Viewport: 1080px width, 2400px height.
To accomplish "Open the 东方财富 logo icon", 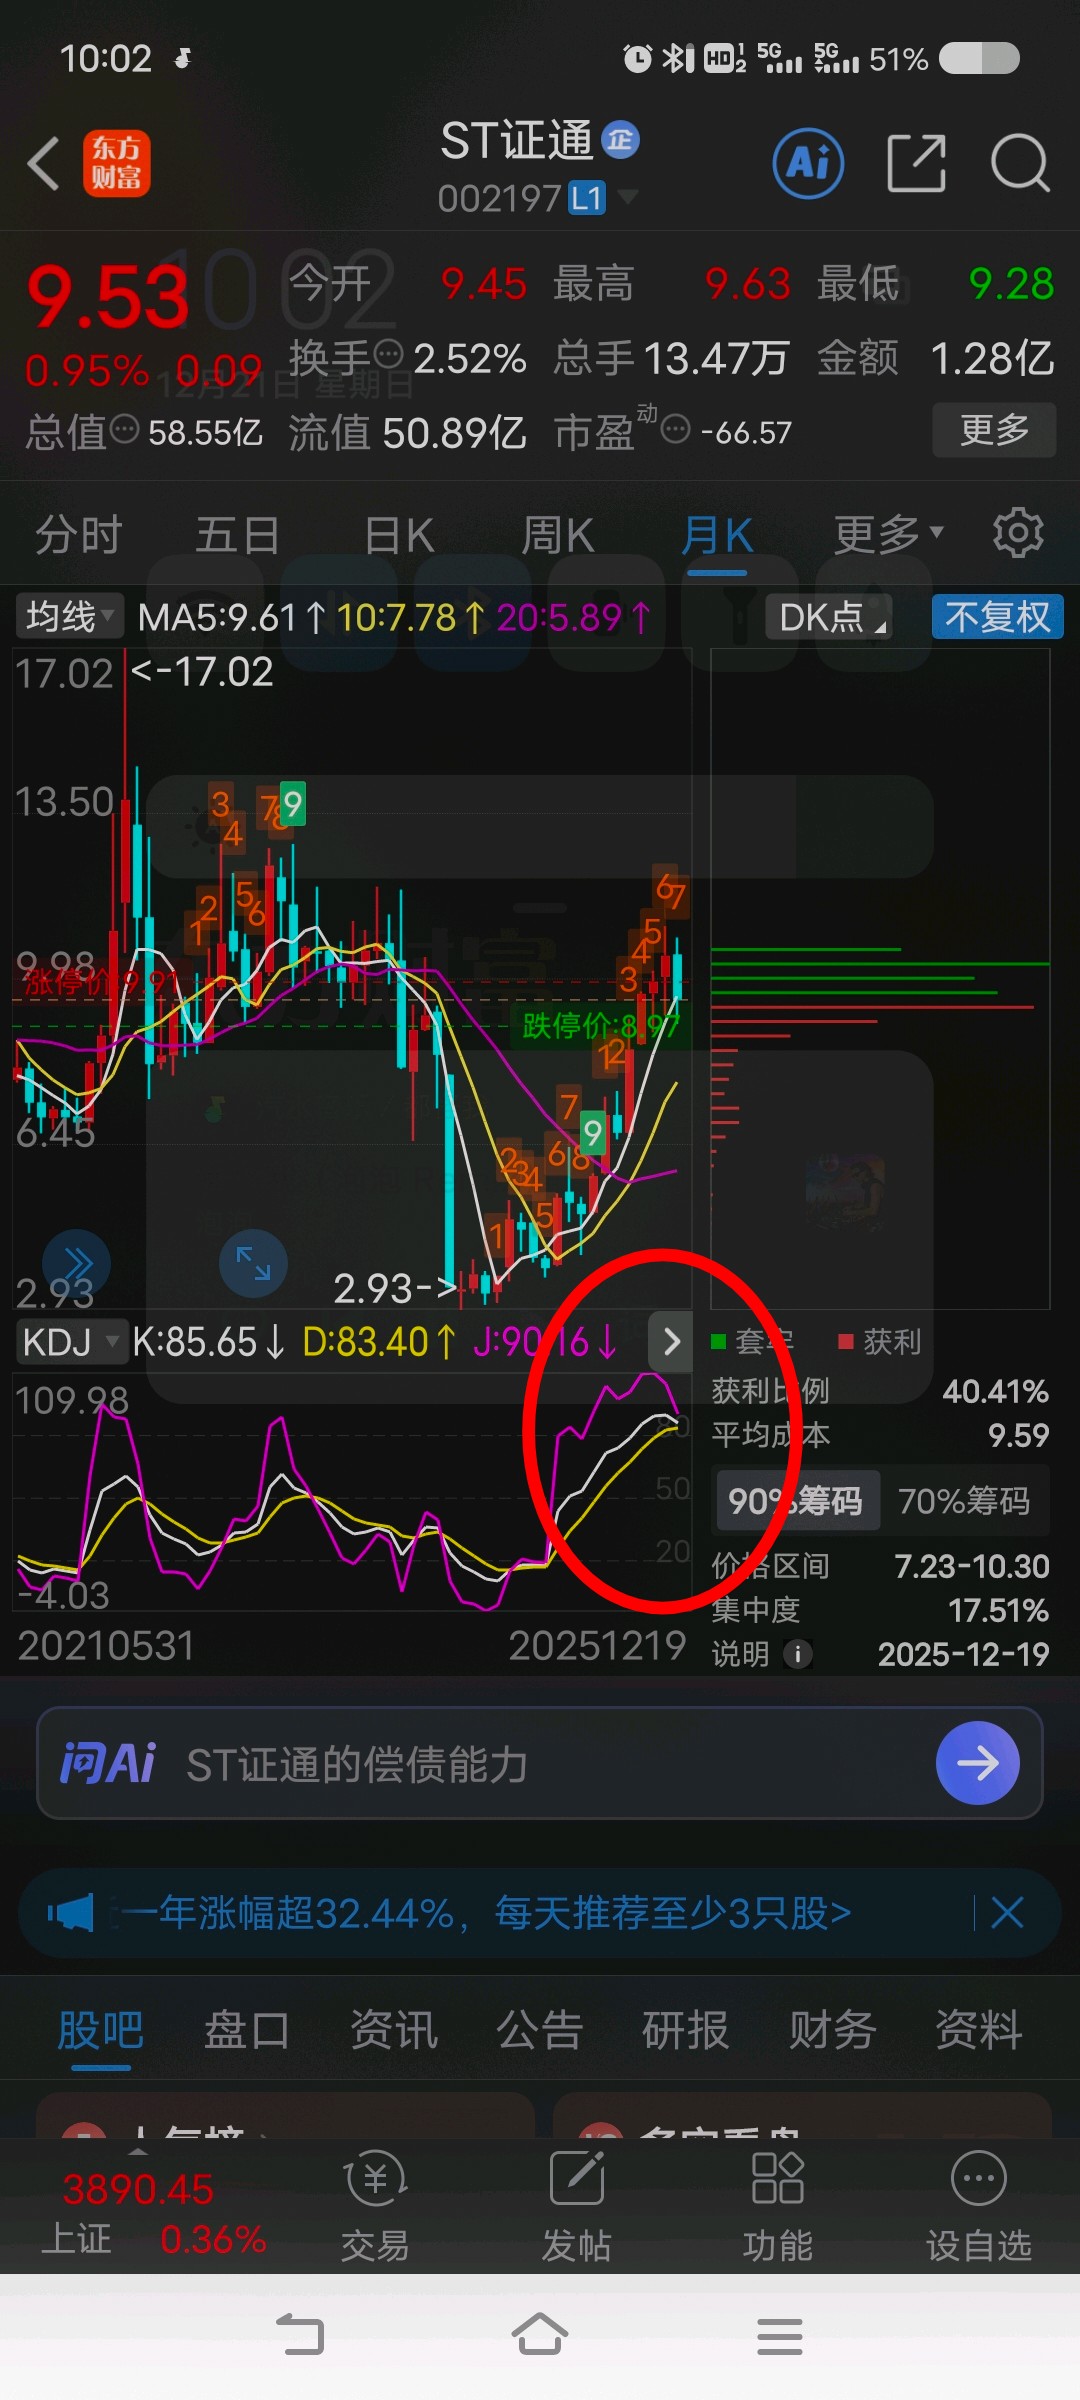I will pos(117,164).
